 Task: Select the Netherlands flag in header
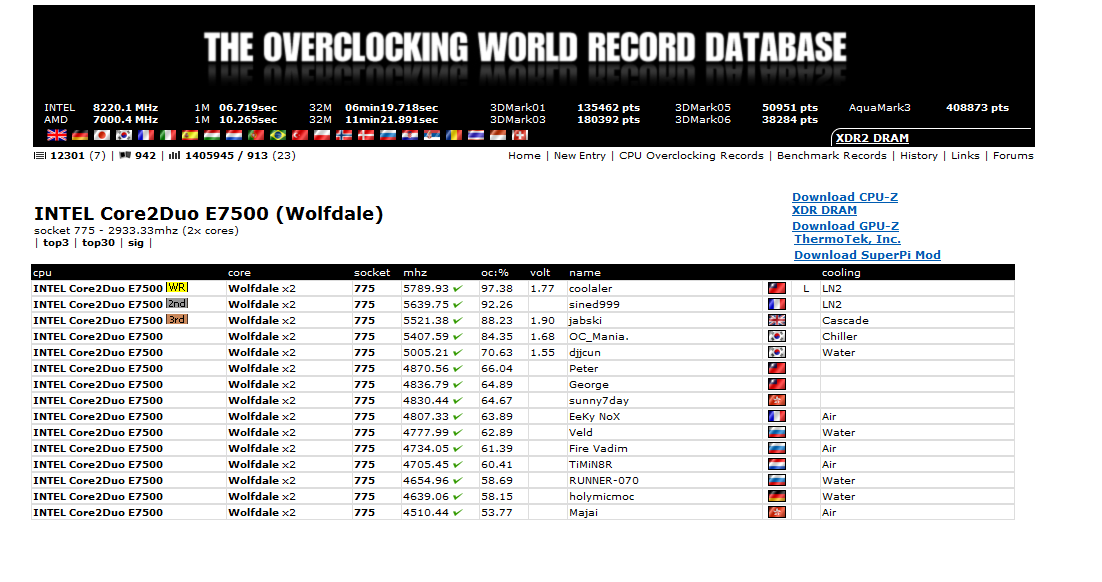point(234,135)
